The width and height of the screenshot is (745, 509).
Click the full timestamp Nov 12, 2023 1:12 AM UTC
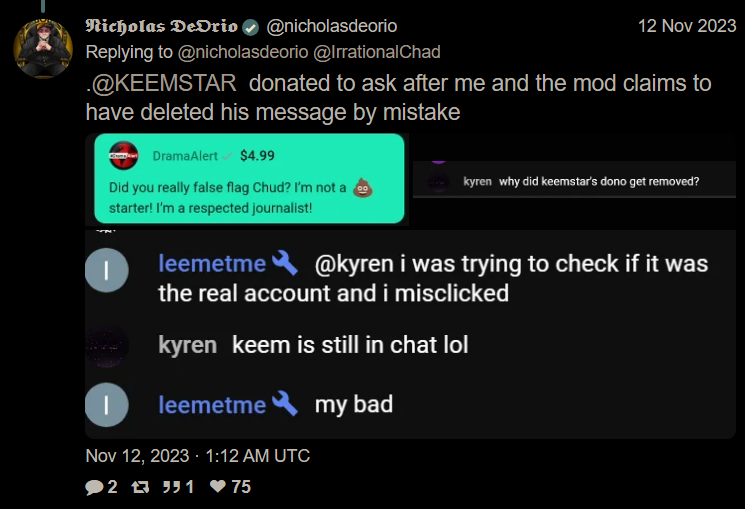tap(198, 456)
